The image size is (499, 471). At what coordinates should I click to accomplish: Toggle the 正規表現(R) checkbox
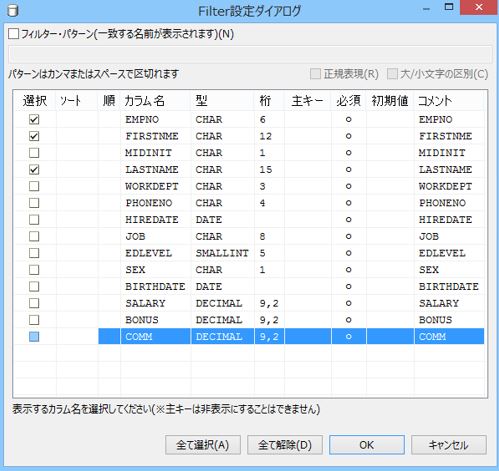tap(315, 74)
